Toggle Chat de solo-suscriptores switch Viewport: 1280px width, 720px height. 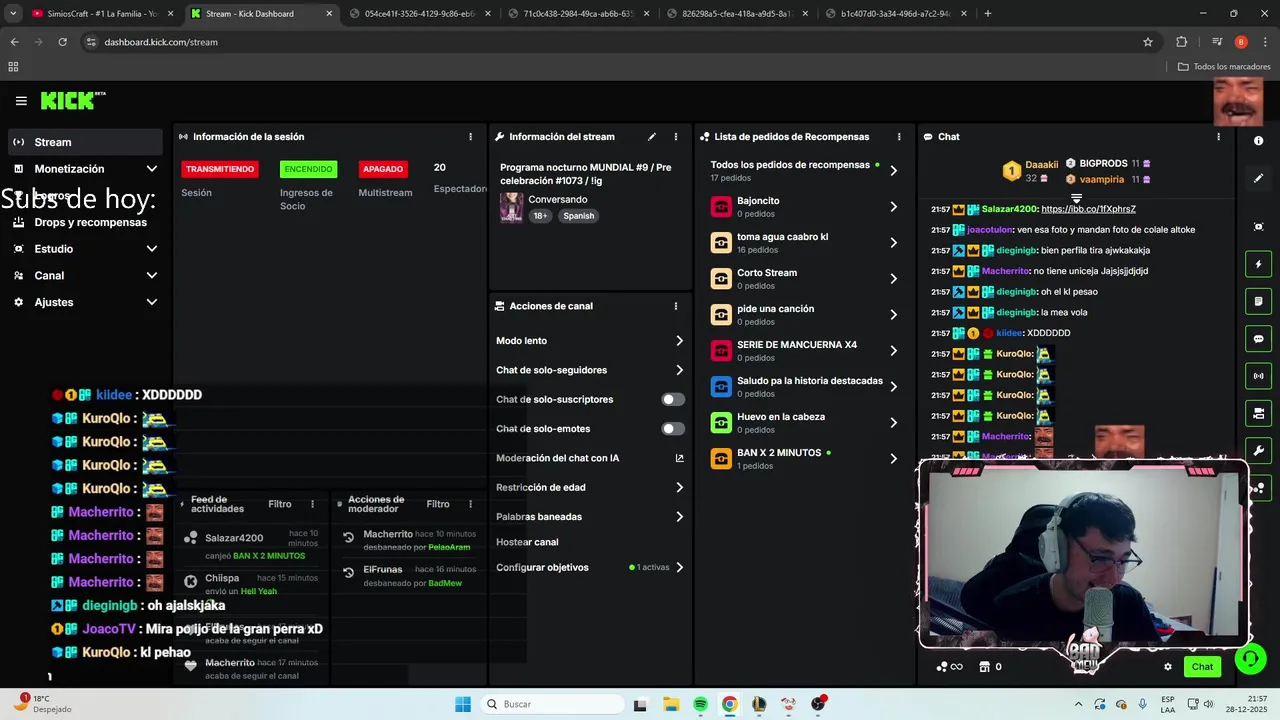[673, 399]
